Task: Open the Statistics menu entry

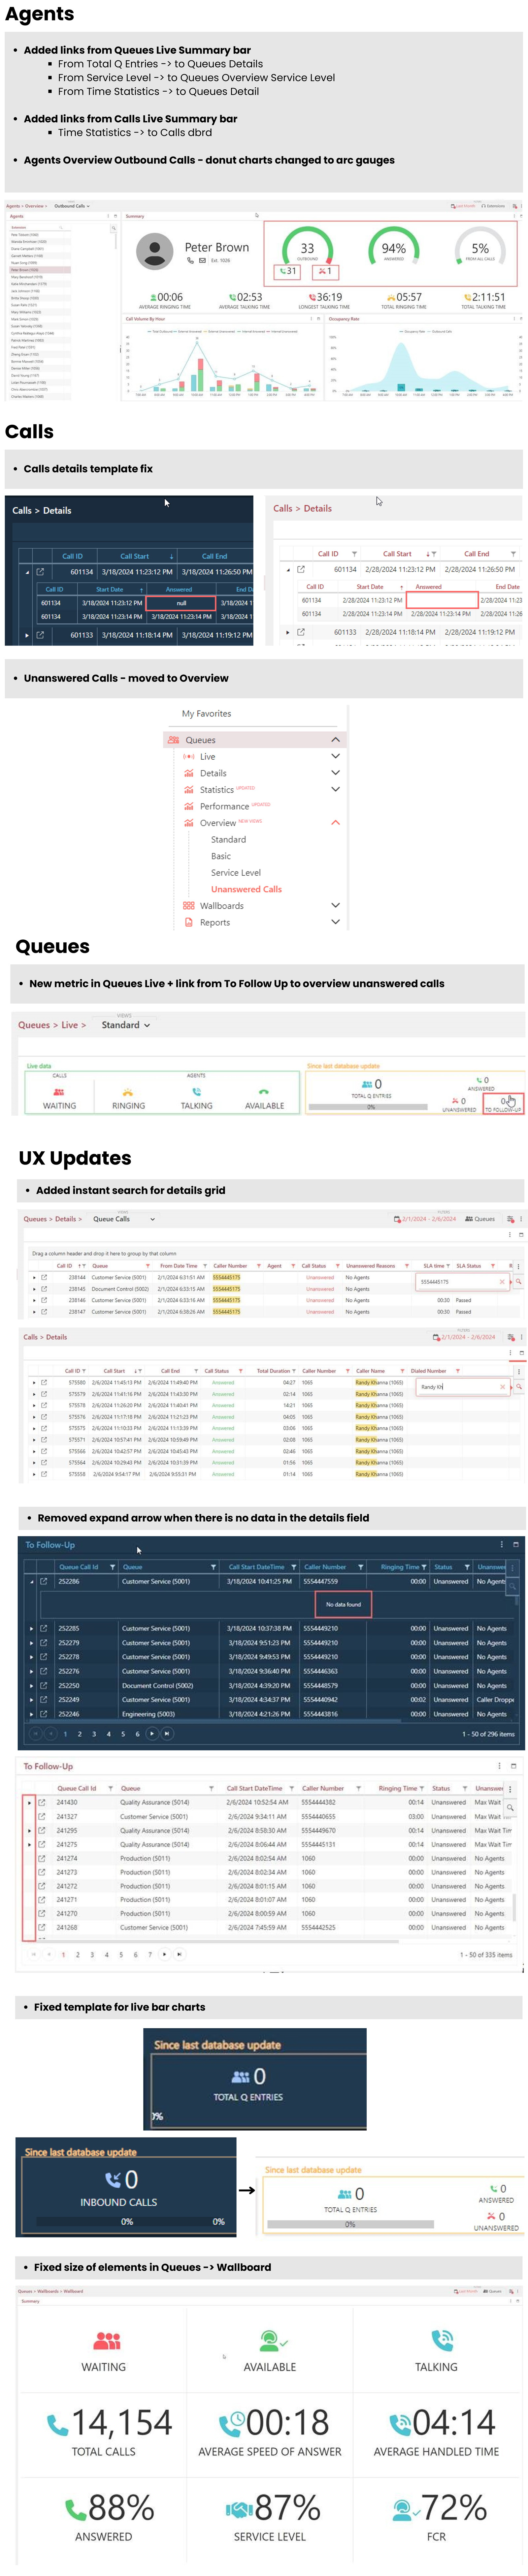Action: (217, 790)
